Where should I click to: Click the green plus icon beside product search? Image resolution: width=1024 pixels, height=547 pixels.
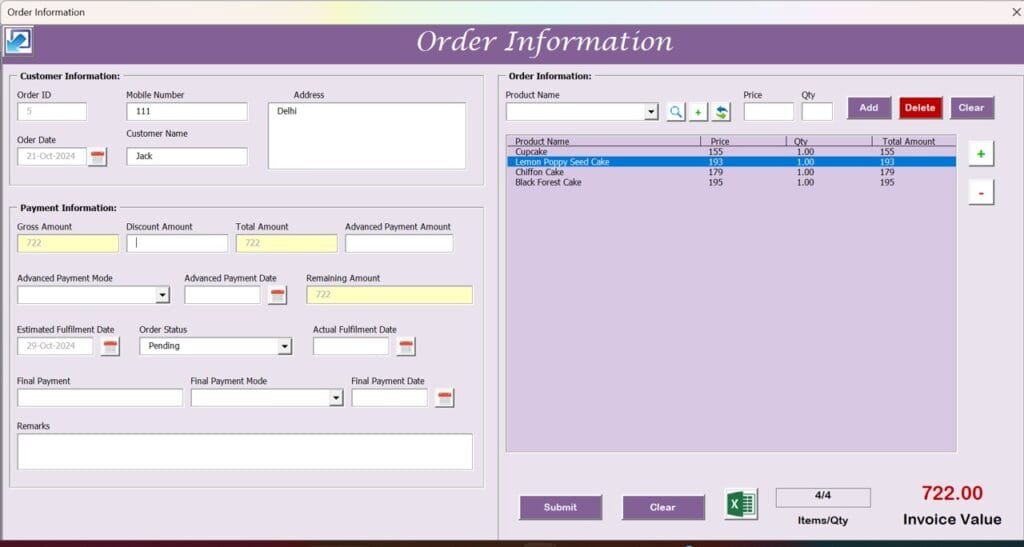click(x=698, y=112)
